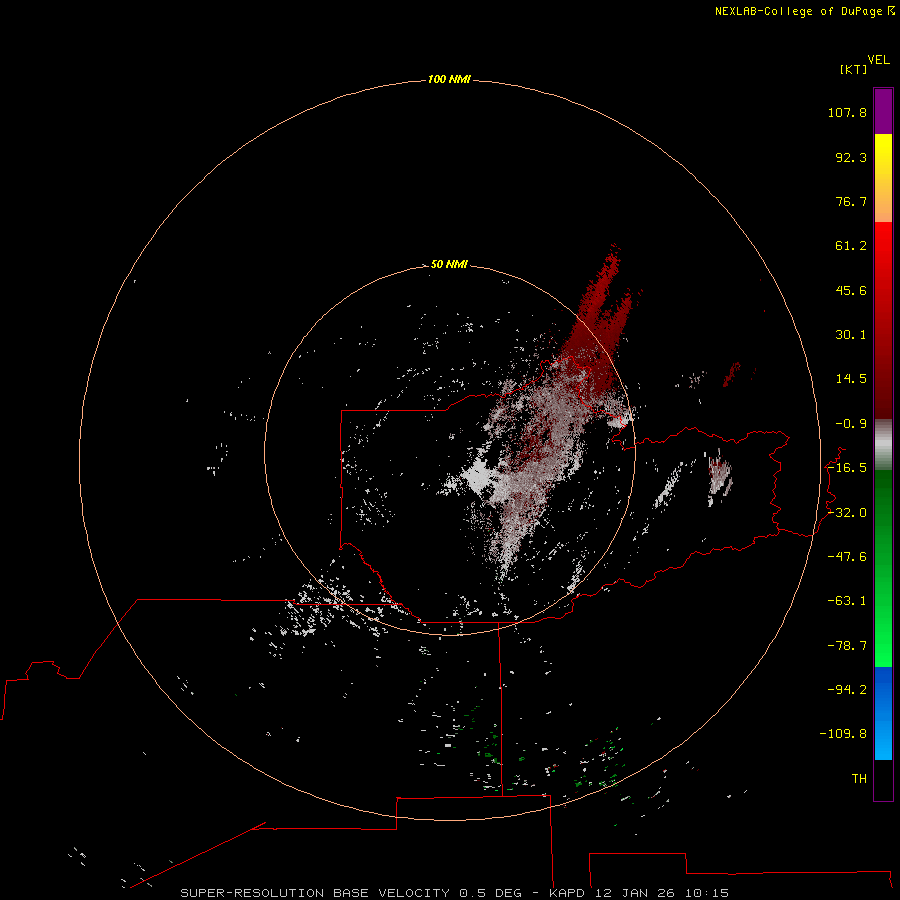Click the VEL legend title
Image resolution: width=900 pixels, height=900 pixels.
(x=878, y=60)
